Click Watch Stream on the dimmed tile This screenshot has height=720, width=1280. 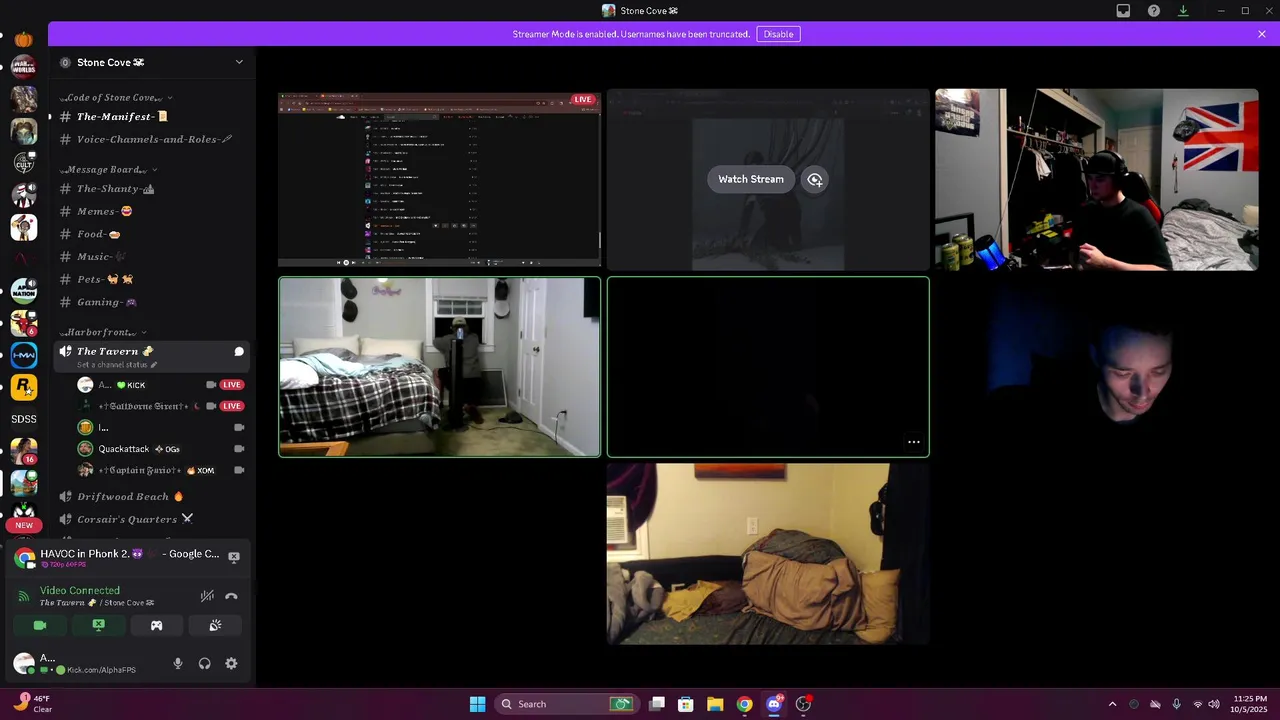751,179
